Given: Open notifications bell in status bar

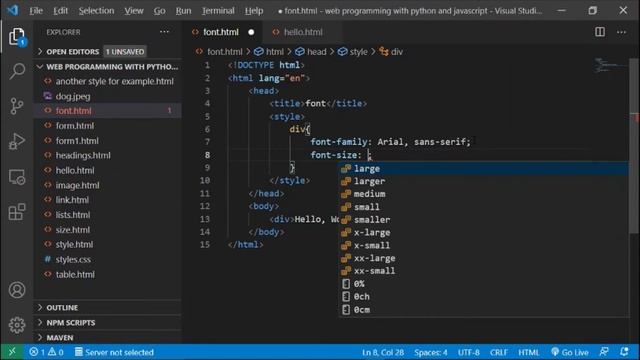Looking at the screenshot, I should pos(624,352).
